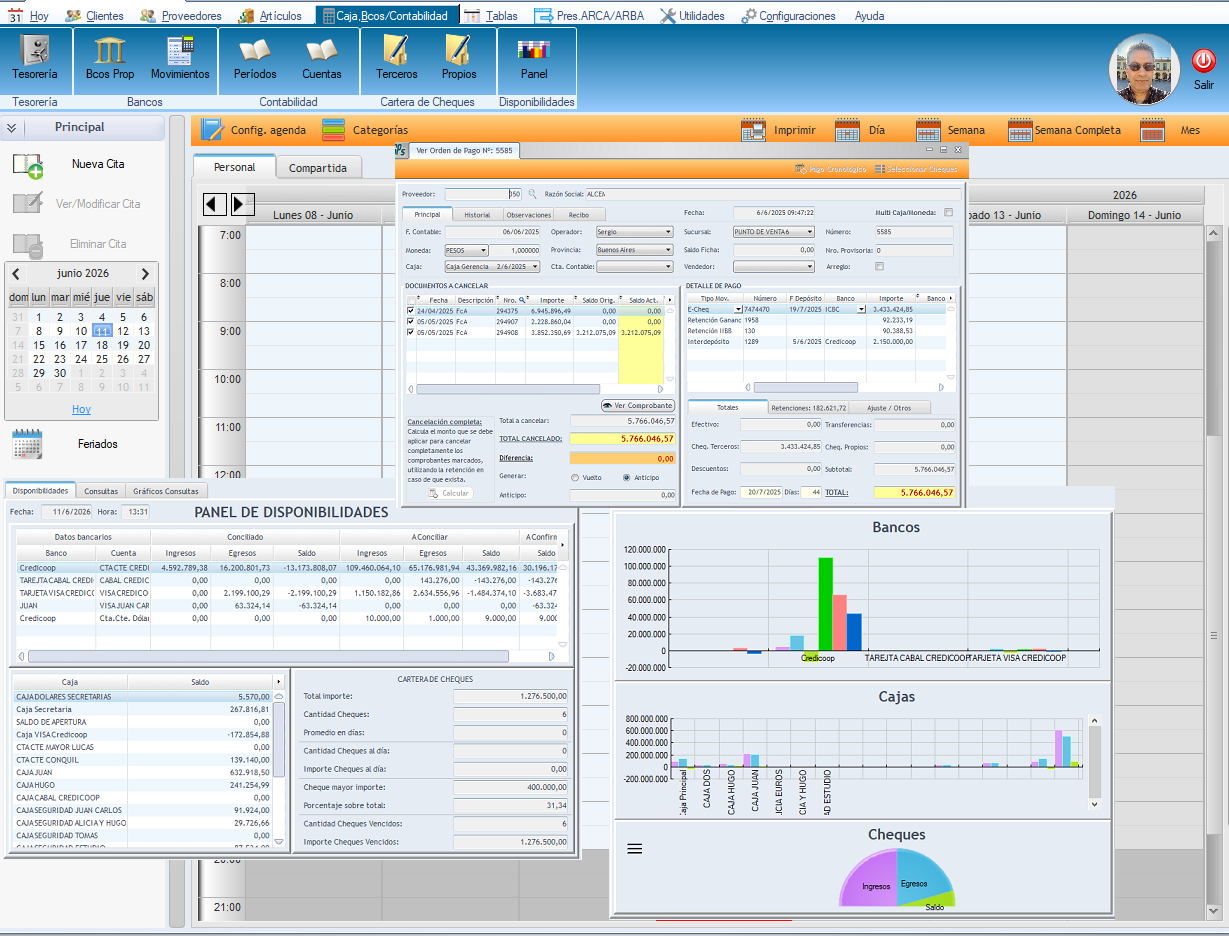
Task: Switch to Historial tab in payment order
Action: [x=477, y=214]
